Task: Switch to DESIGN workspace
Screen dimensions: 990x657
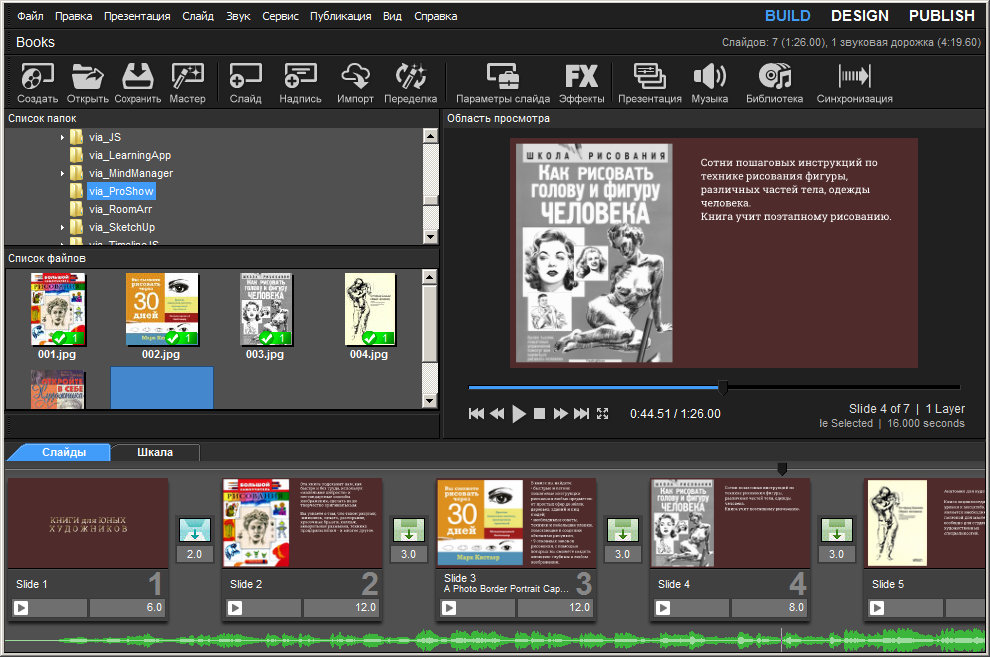Action: coord(859,16)
